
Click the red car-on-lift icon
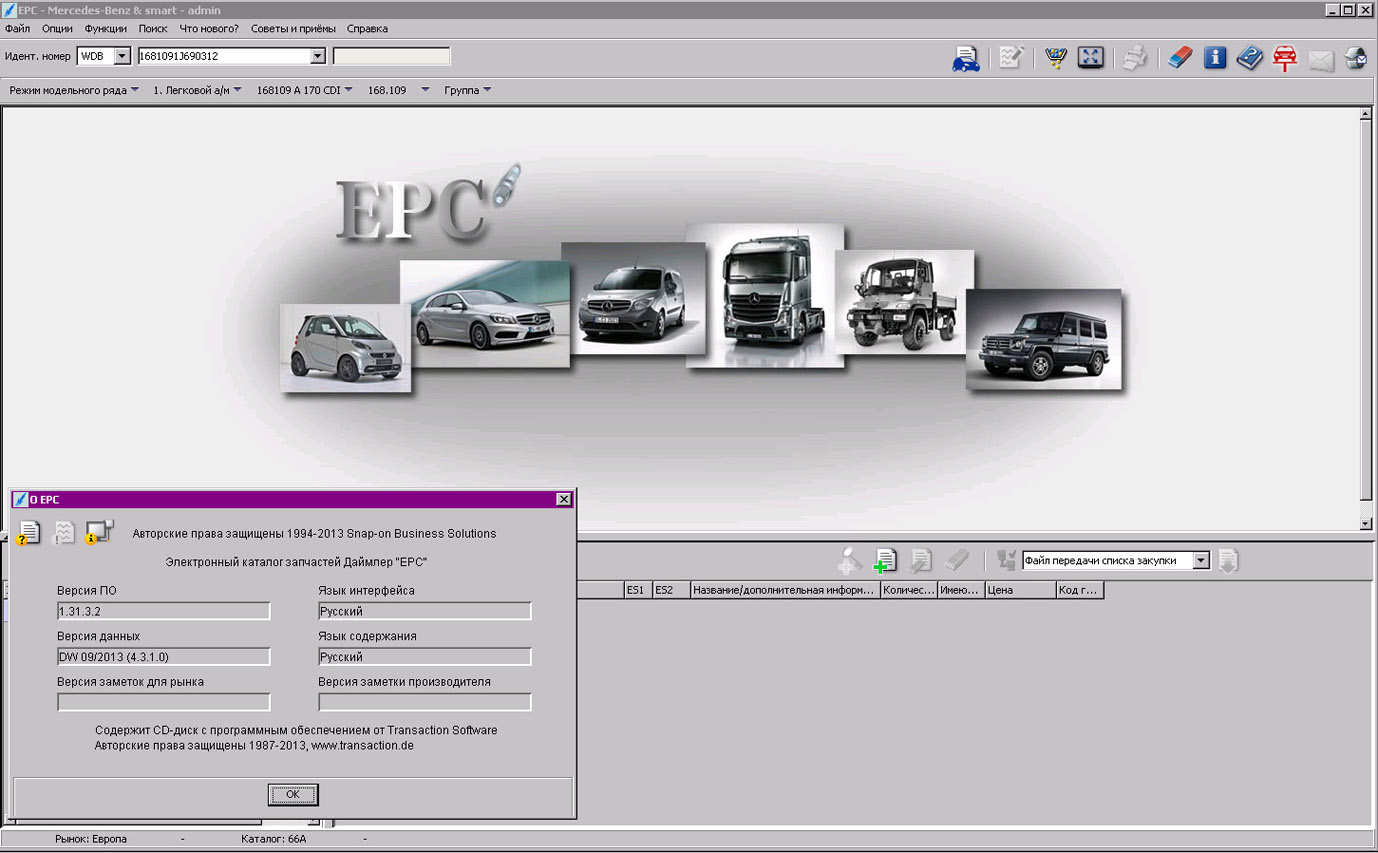click(x=1285, y=58)
